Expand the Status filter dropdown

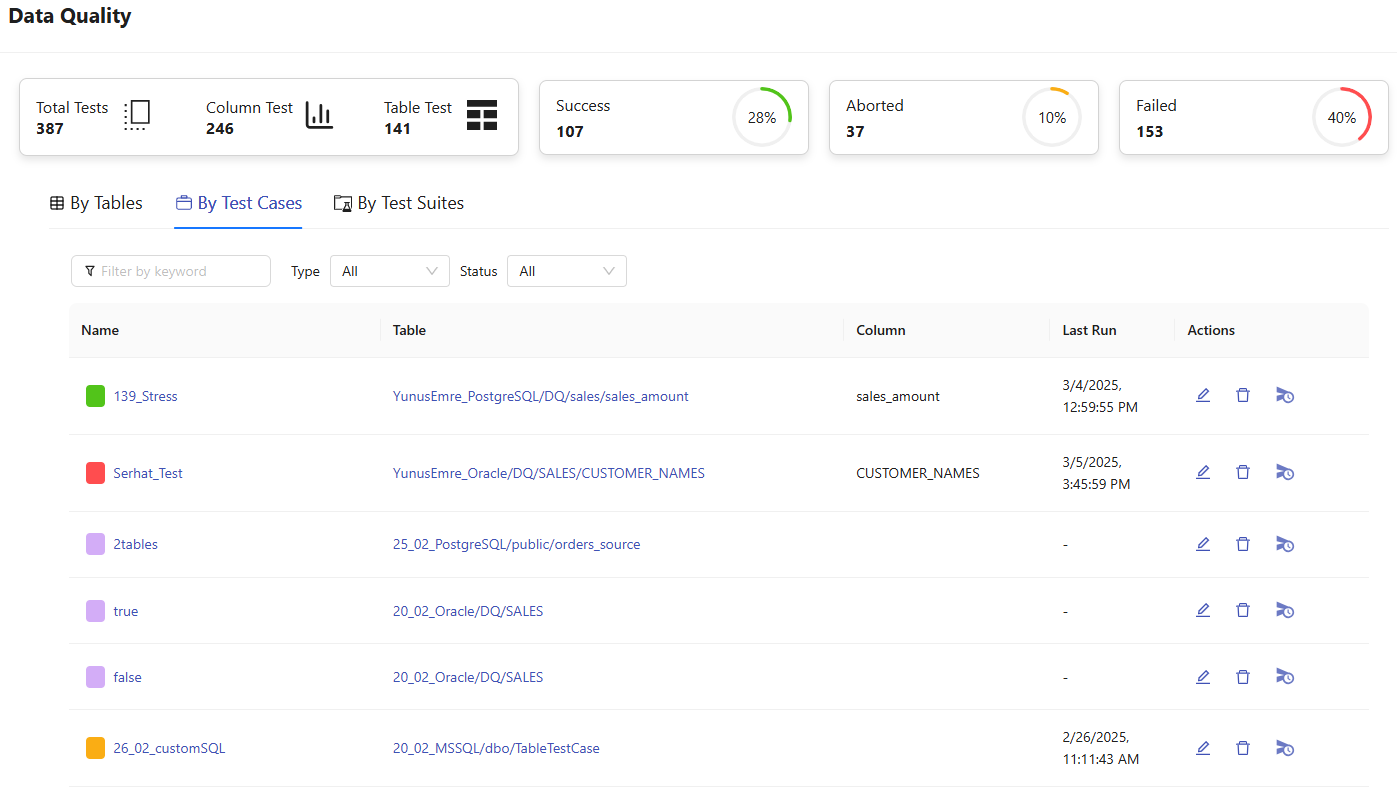[x=566, y=271]
